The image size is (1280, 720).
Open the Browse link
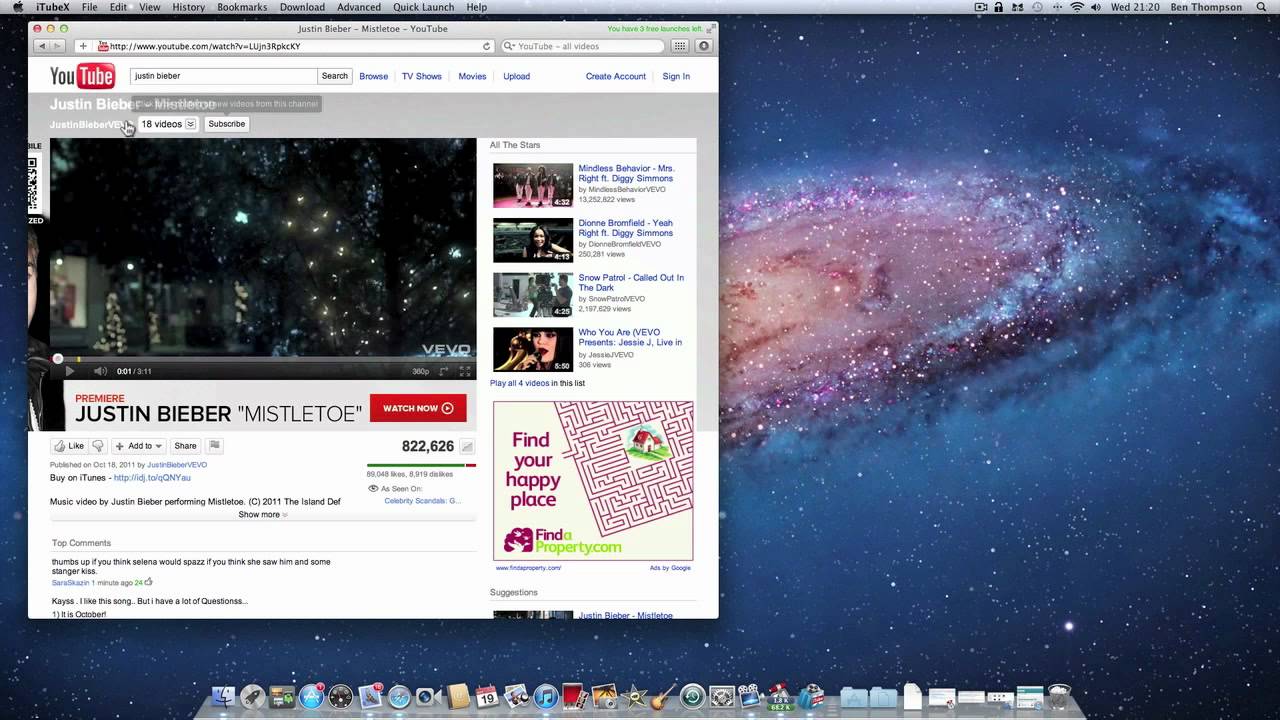point(374,76)
